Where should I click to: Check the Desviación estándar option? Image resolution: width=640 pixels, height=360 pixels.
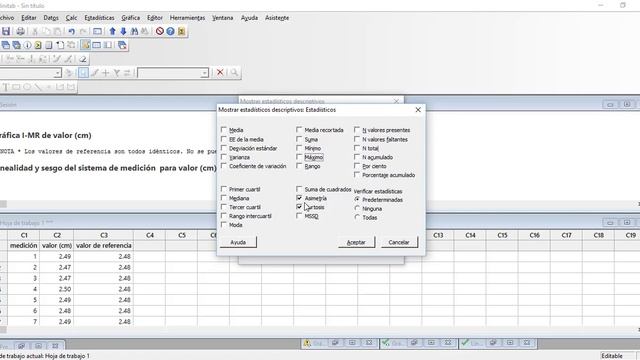[x=224, y=148]
